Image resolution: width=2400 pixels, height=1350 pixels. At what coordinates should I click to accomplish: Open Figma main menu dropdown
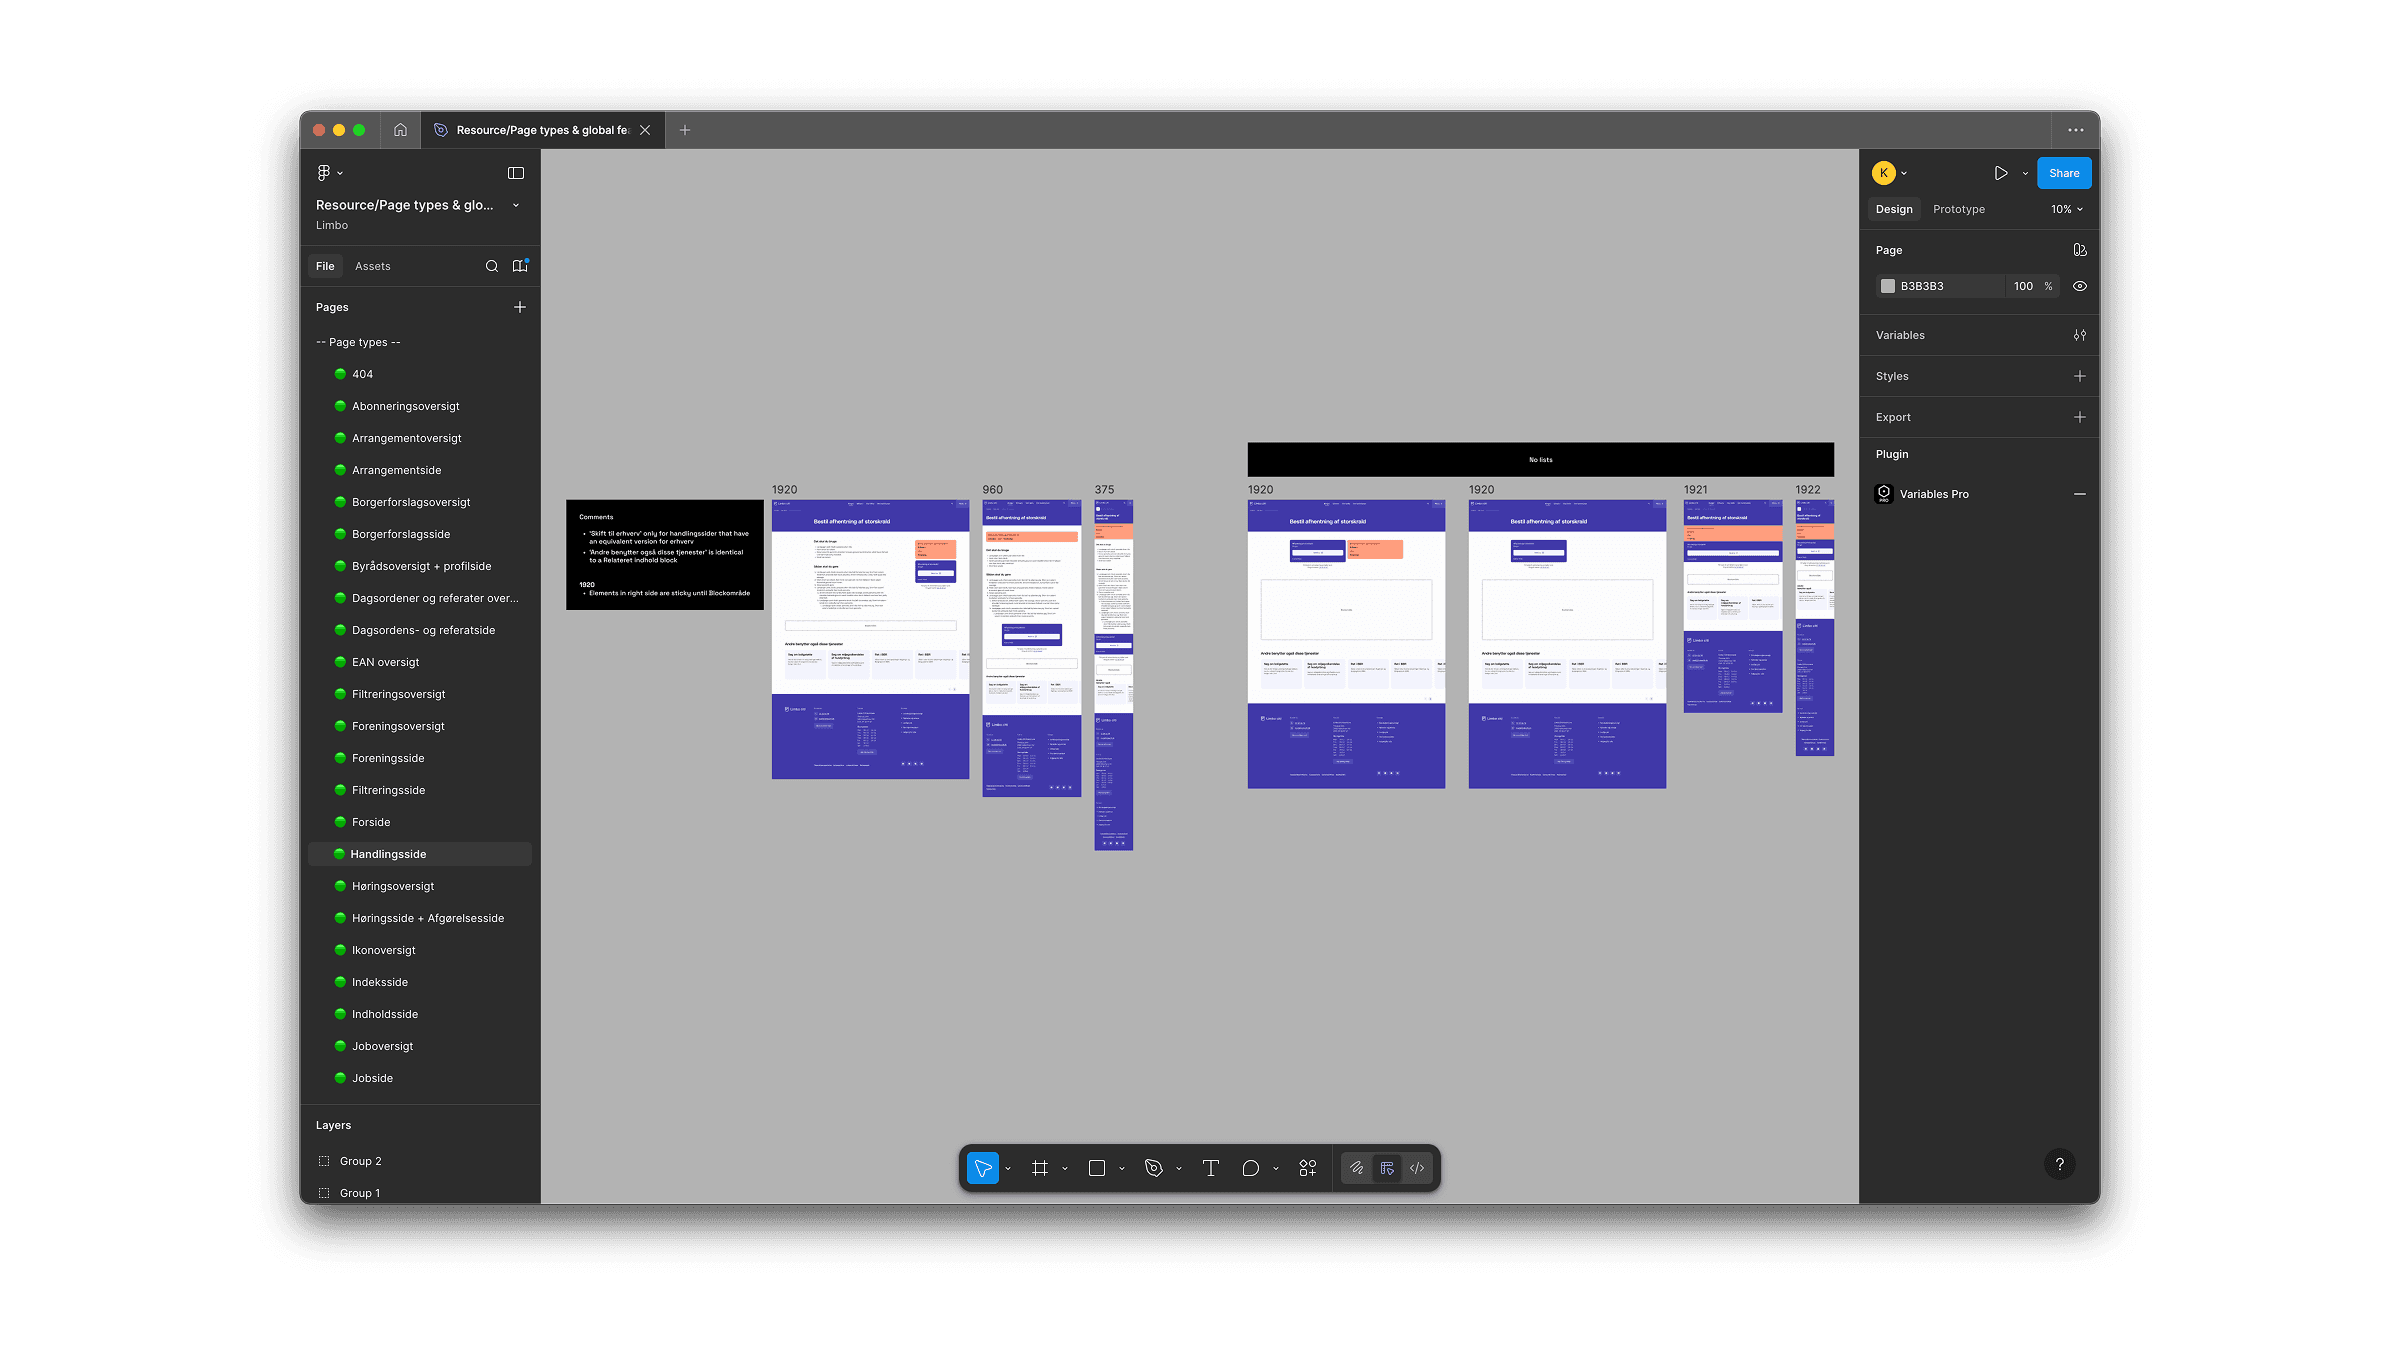pos(328,173)
